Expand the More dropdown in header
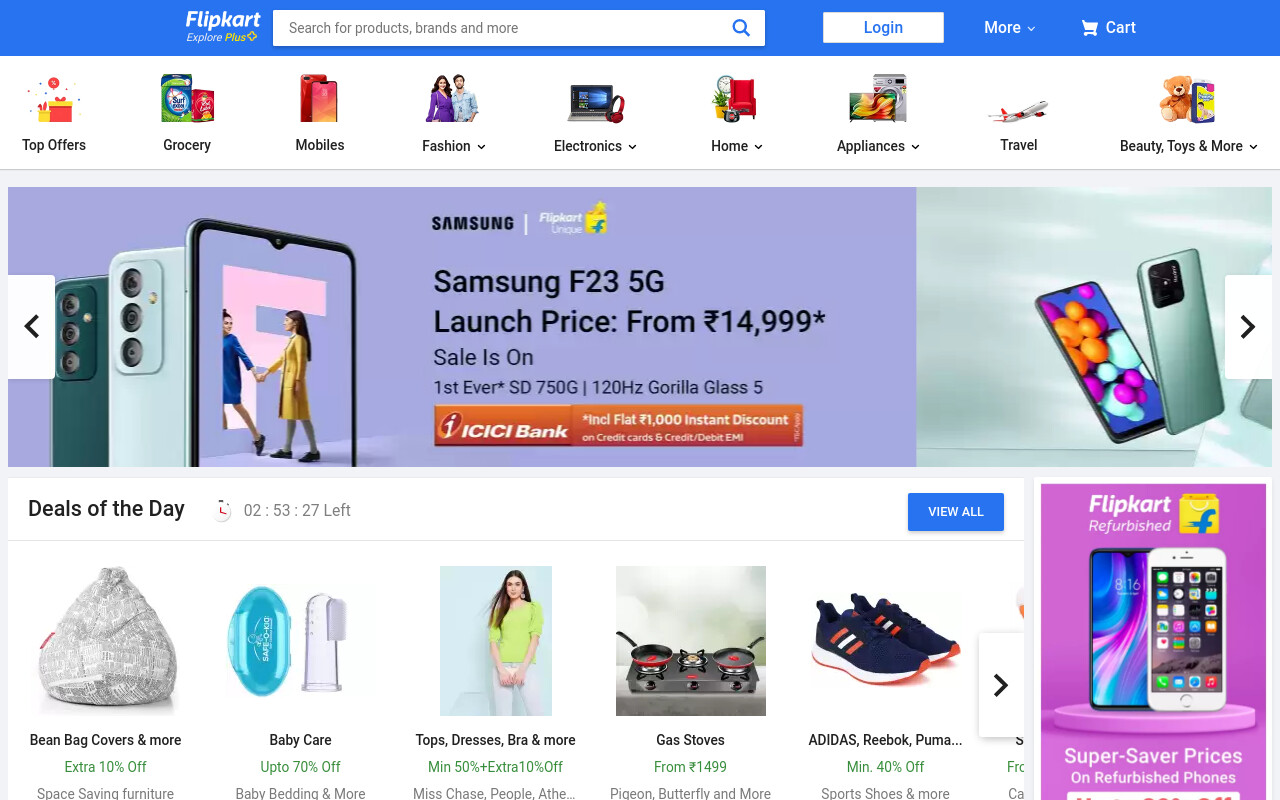The height and width of the screenshot is (800, 1280). [1010, 28]
